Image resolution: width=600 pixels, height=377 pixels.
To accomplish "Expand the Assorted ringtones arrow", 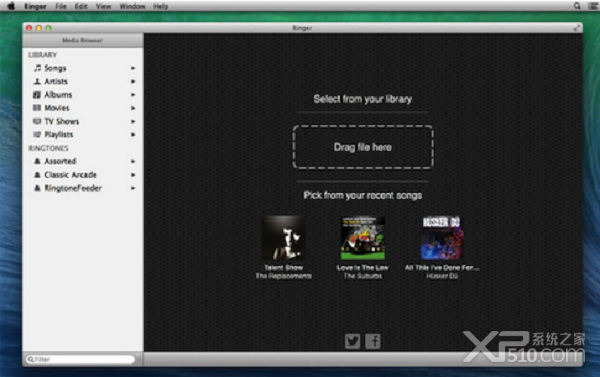I will click(x=133, y=161).
